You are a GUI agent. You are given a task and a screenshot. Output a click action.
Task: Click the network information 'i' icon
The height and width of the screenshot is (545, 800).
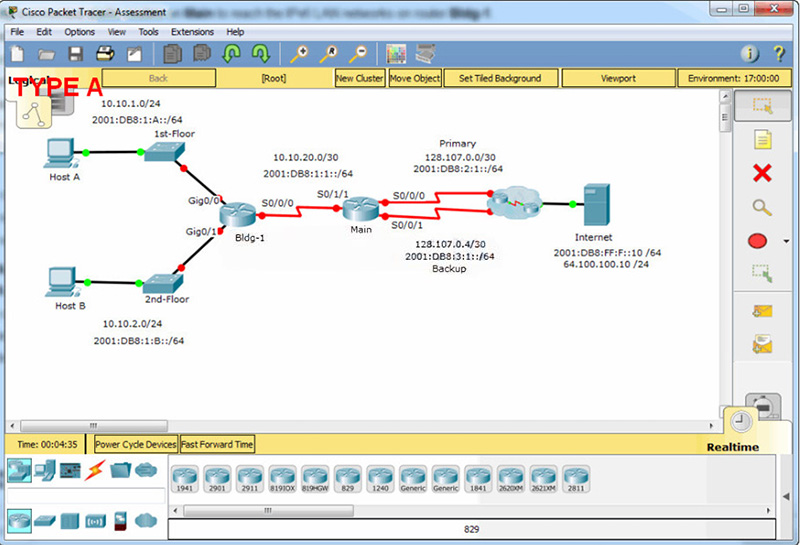click(749, 54)
